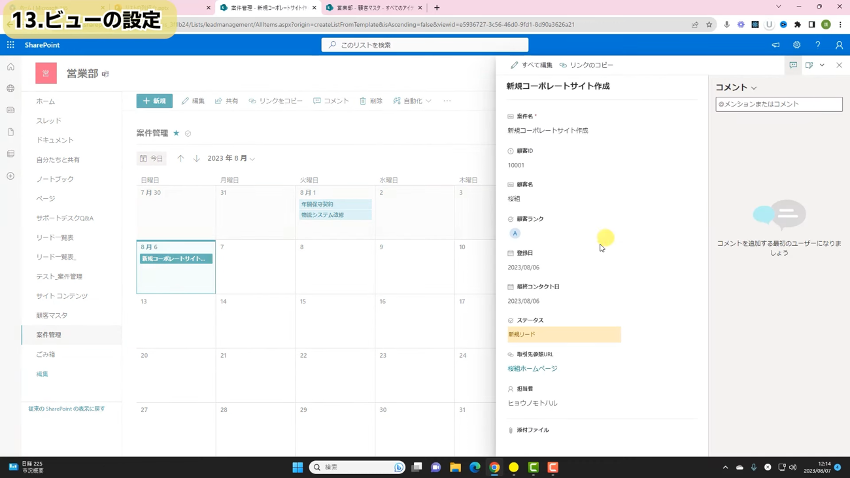850x478 pixels.
Task: Expand the 2023年8月 month picker
Action: point(231,158)
